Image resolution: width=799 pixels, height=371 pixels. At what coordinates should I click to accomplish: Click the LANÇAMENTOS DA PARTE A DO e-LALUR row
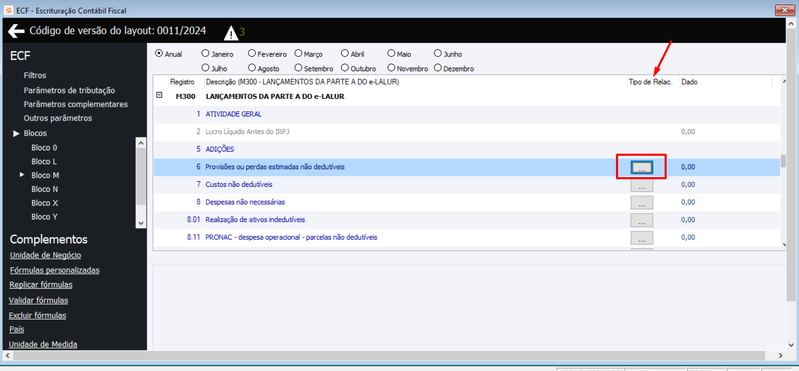click(467, 97)
